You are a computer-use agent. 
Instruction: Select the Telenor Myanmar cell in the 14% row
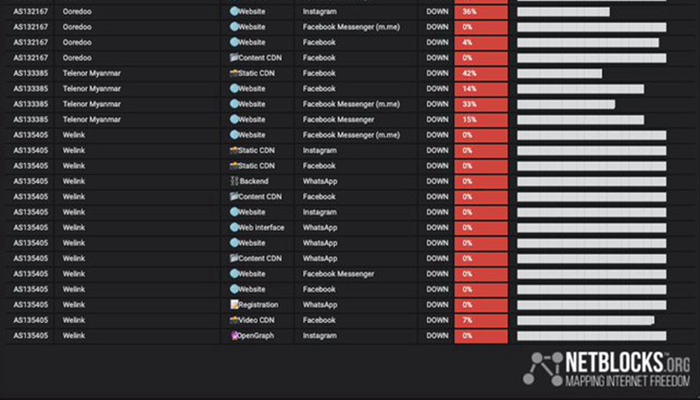point(91,89)
